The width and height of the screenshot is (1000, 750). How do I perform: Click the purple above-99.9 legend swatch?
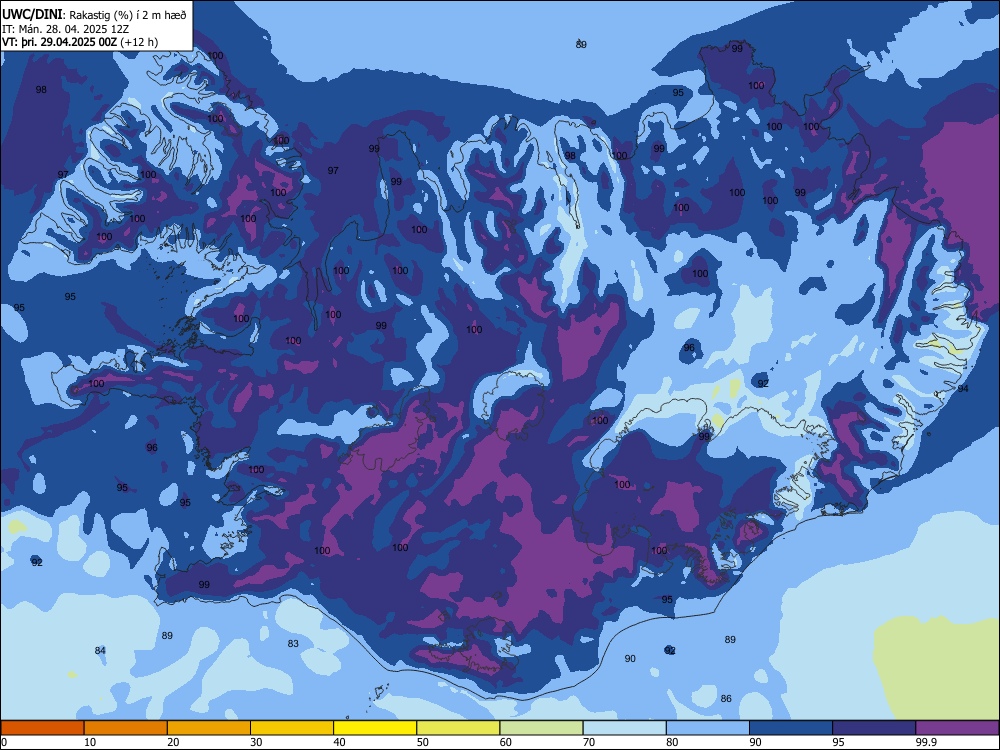tap(957, 728)
